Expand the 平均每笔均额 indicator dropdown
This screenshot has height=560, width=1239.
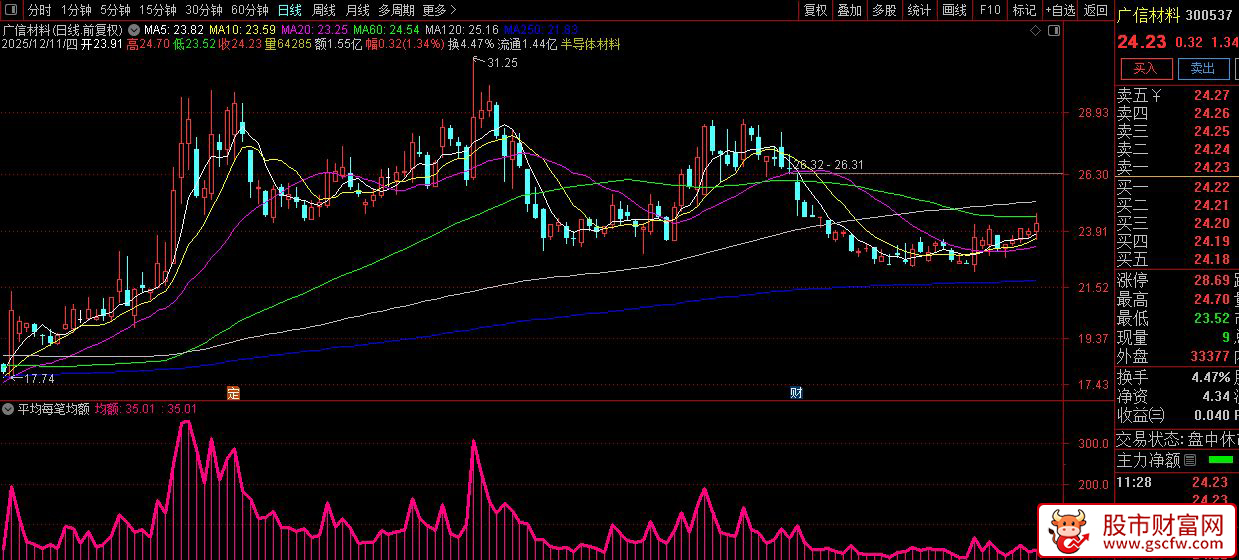tap(9, 409)
